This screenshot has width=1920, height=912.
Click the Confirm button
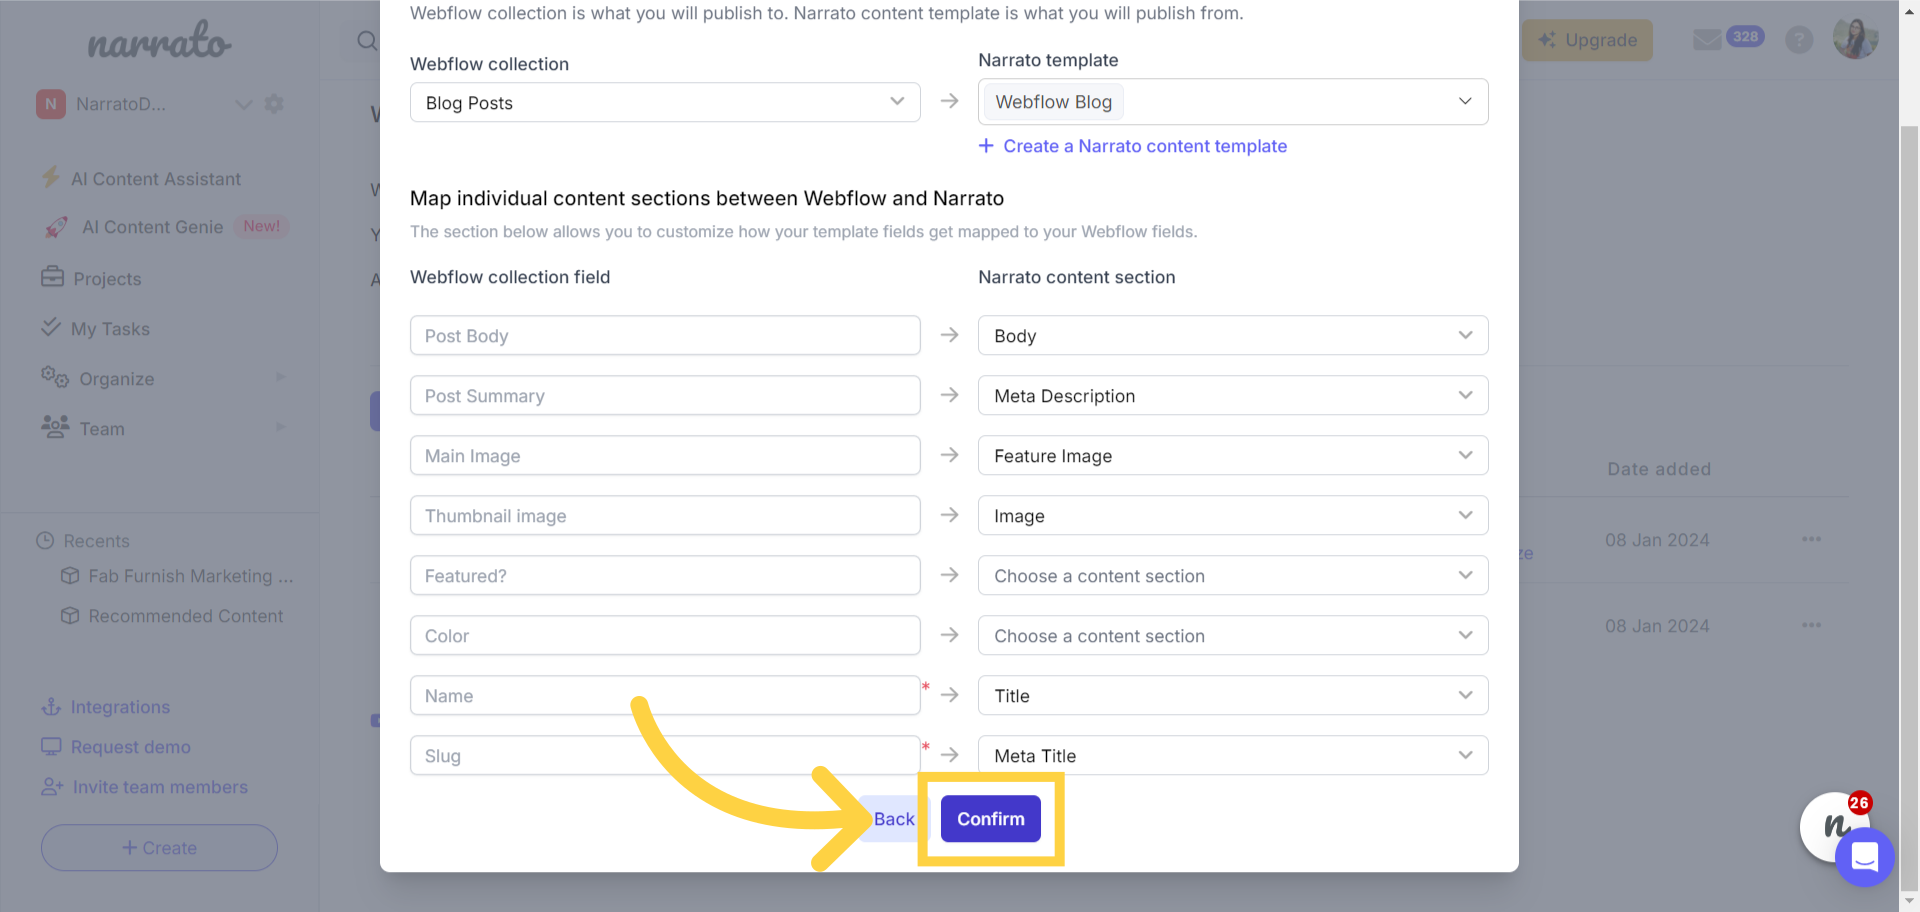[x=990, y=819]
